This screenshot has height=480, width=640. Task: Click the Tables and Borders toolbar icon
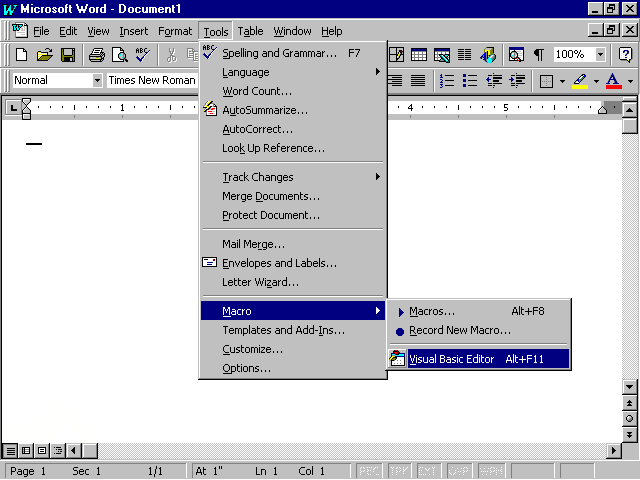click(396, 55)
